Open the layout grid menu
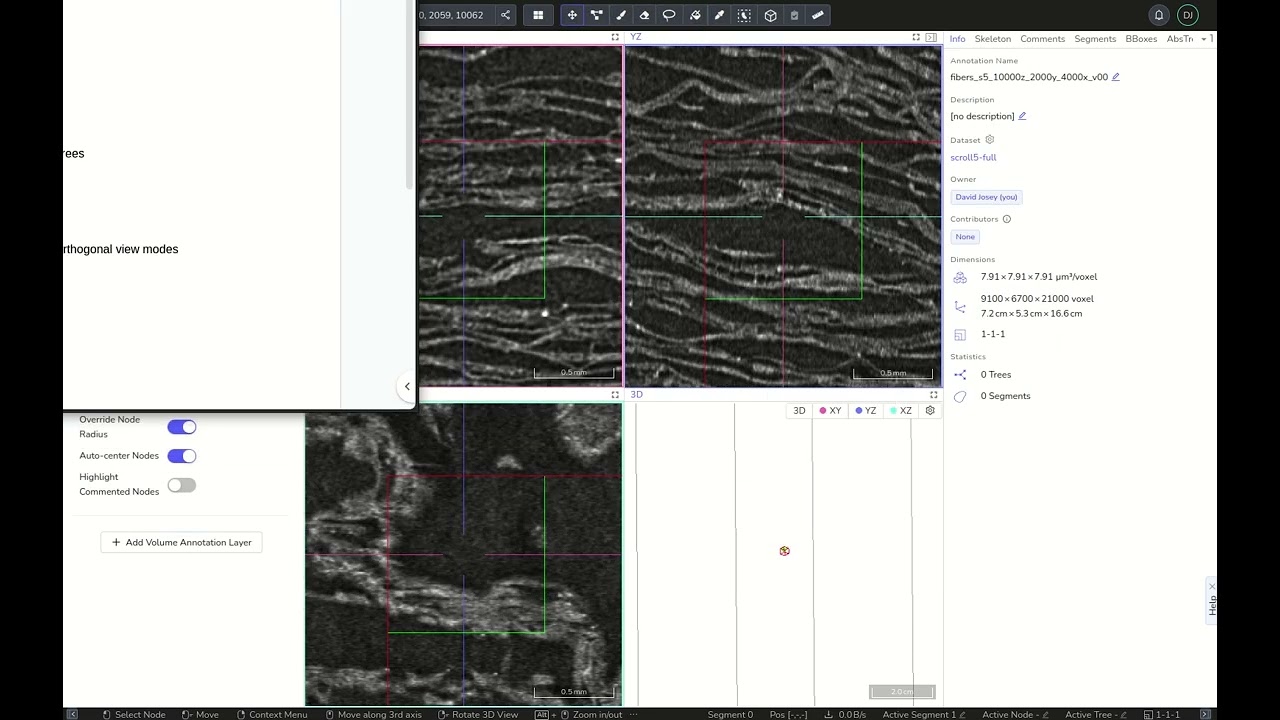1280x720 pixels. coord(538,15)
